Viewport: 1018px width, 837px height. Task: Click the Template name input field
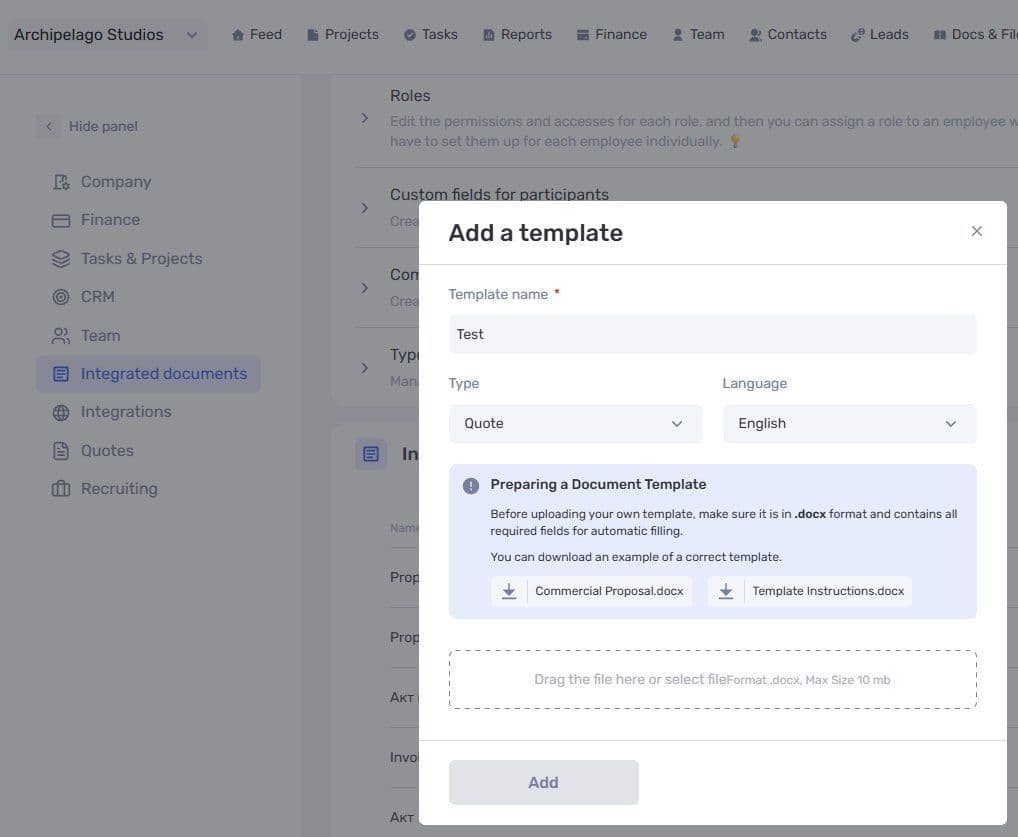tap(712, 334)
